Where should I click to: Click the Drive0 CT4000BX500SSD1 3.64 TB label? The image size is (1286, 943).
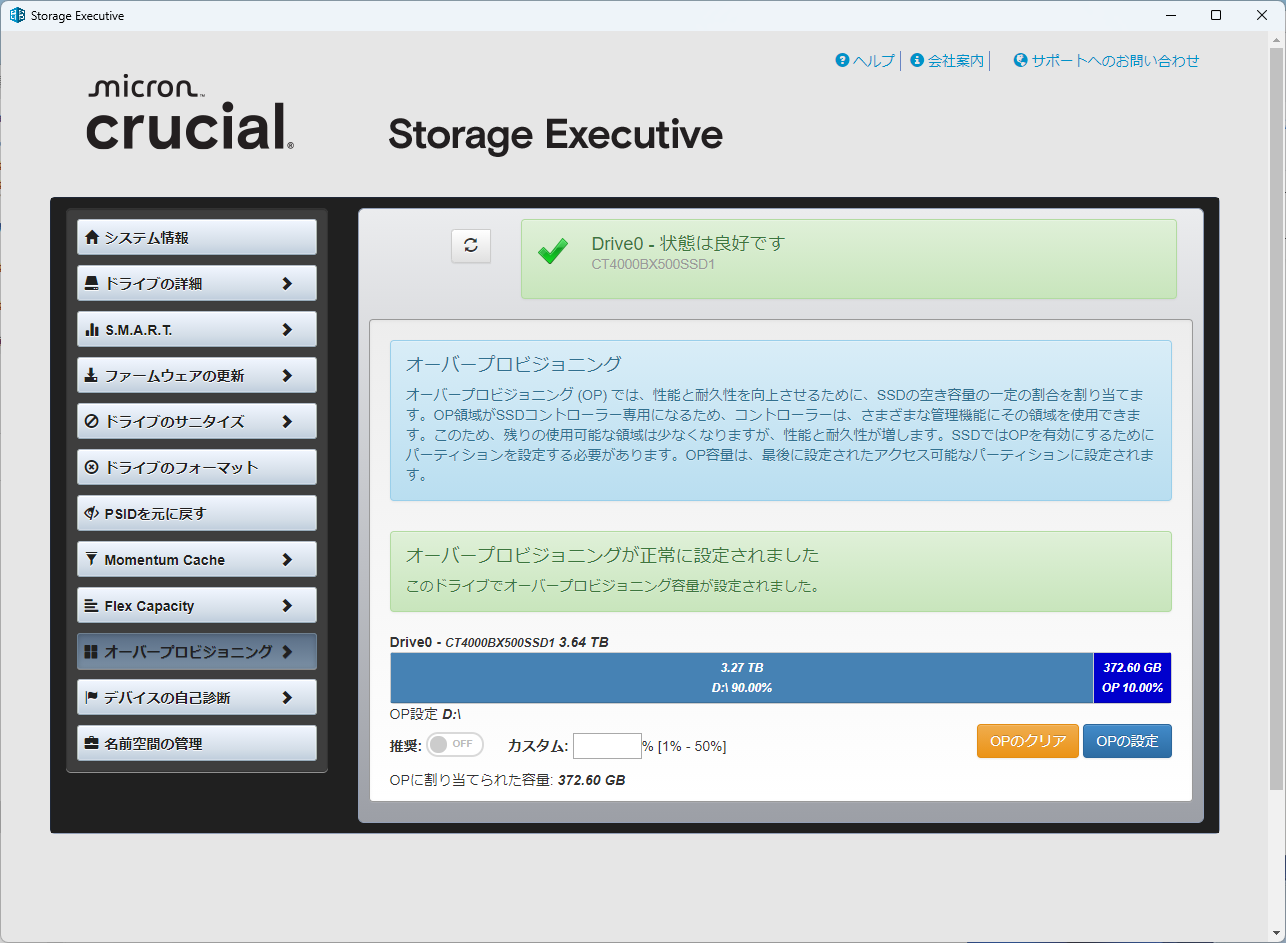coord(499,642)
